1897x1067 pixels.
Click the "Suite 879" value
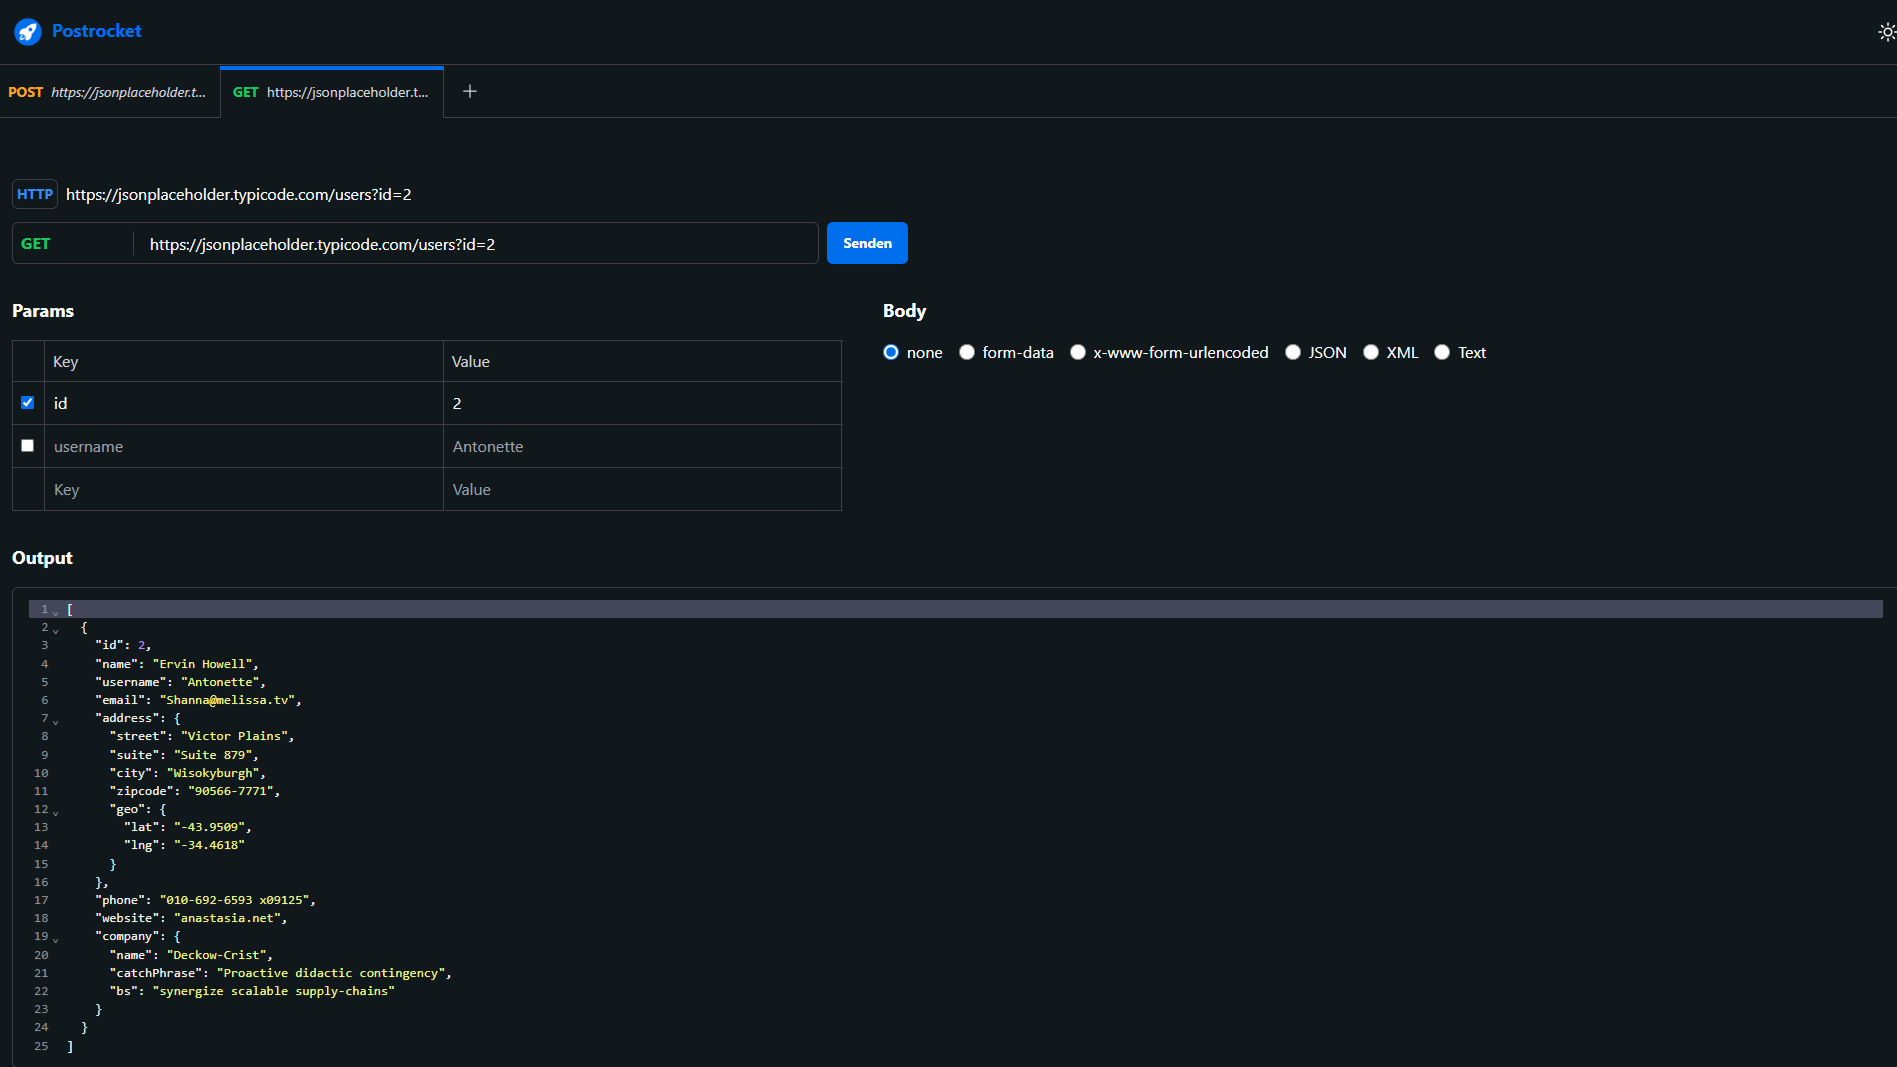pyautogui.click(x=213, y=755)
